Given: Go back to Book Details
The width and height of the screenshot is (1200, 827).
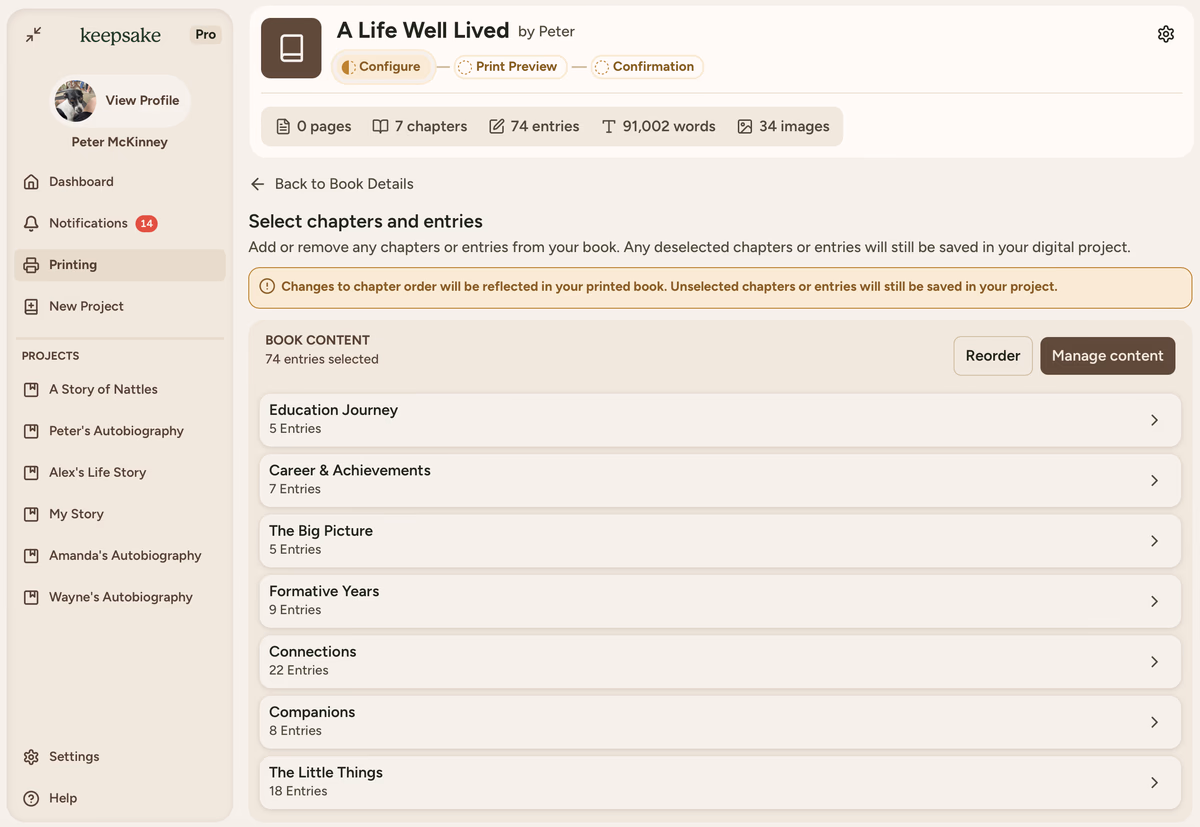Looking at the screenshot, I should pyautogui.click(x=331, y=184).
